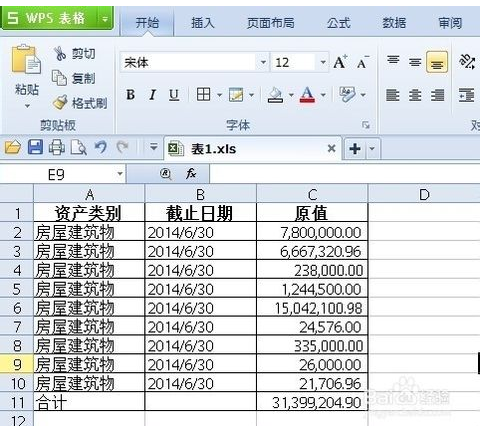Switch to the 公式 tab
The image size is (480, 426).
(x=338, y=23)
